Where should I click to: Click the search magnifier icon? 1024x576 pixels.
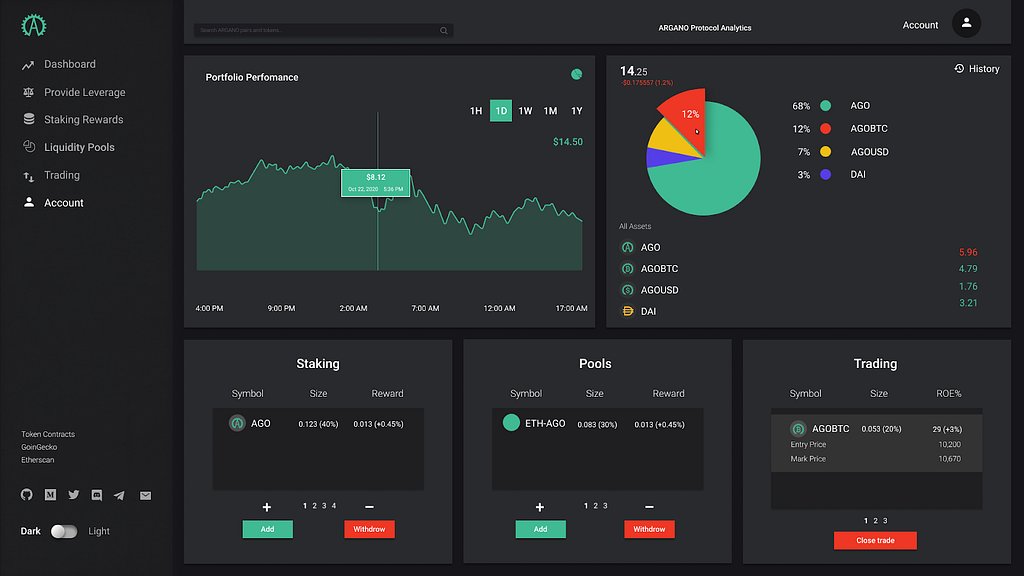tap(443, 30)
